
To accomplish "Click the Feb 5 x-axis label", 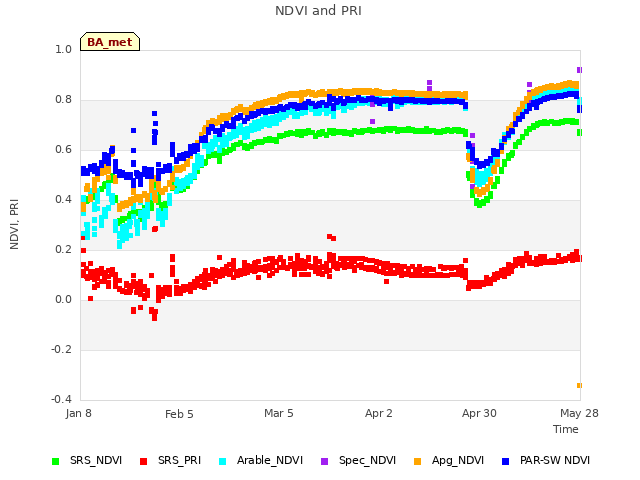I will (179, 414).
